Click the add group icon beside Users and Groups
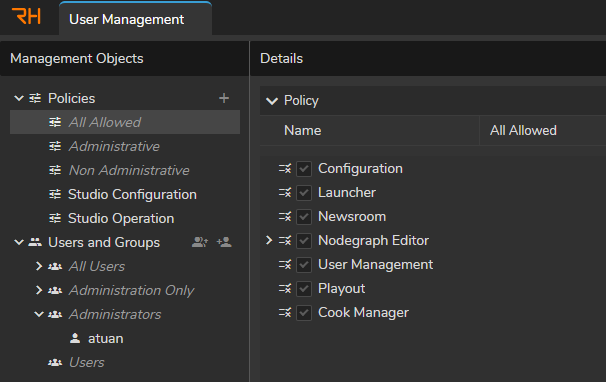The image size is (606, 382). pyautogui.click(x=200, y=242)
